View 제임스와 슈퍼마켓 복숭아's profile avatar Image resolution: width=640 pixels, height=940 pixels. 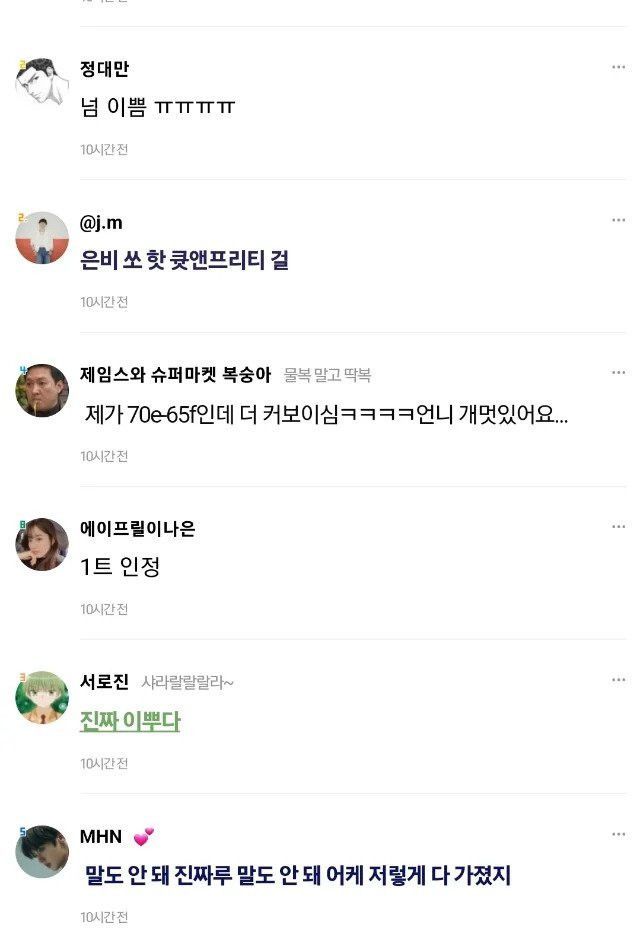click(42, 391)
